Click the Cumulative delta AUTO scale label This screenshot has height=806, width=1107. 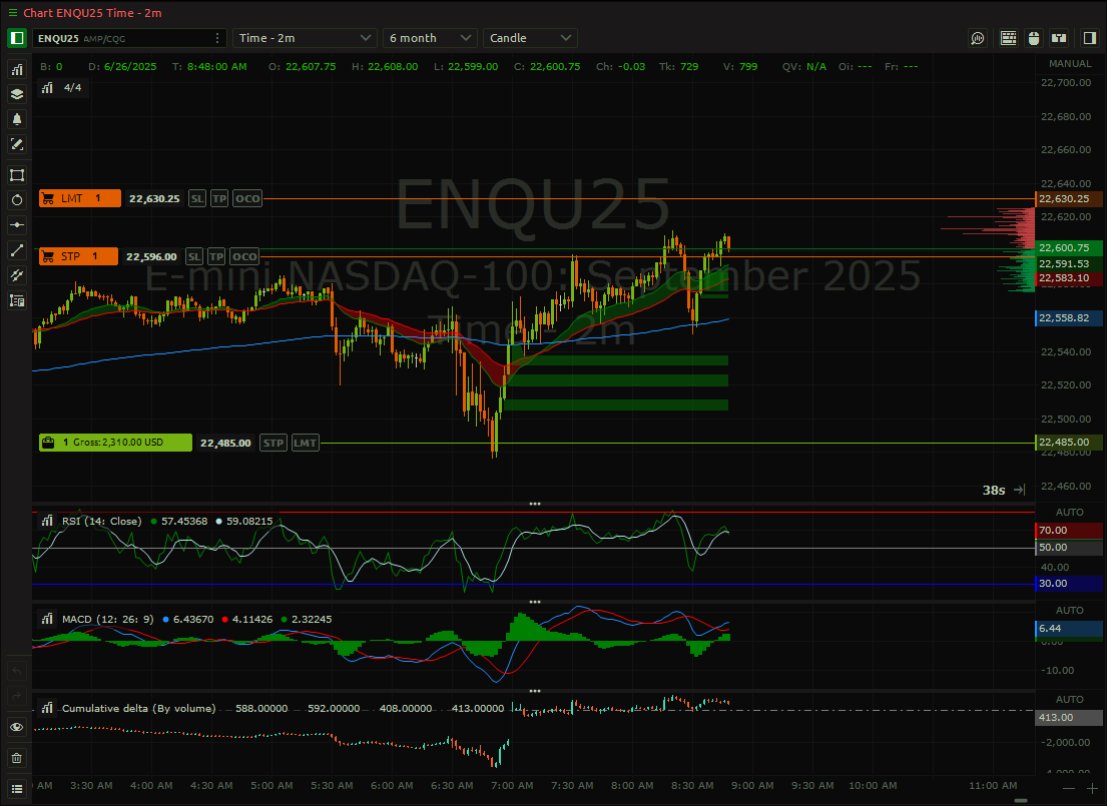[1070, 699]
